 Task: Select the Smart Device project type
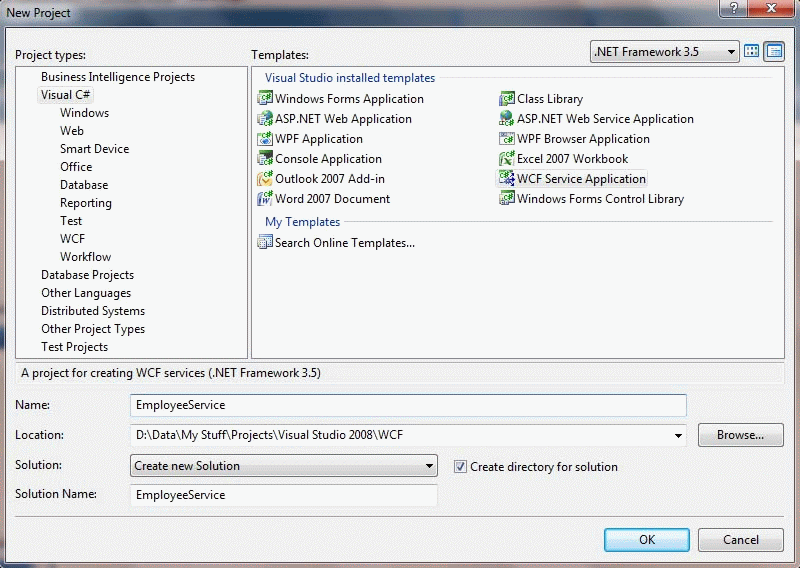coord(94,149)
